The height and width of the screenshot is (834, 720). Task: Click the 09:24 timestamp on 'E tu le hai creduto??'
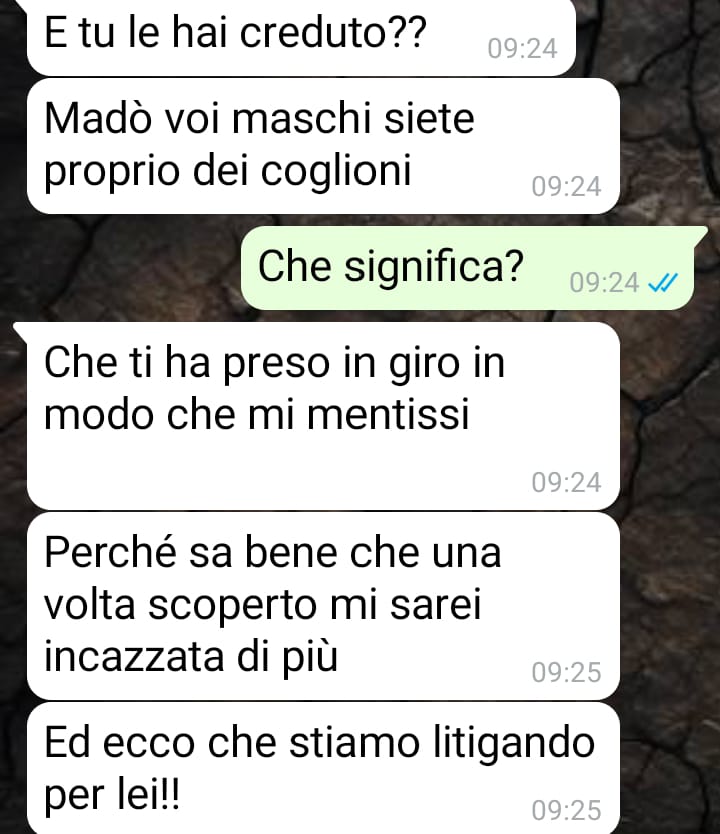(x=522, y=49)
